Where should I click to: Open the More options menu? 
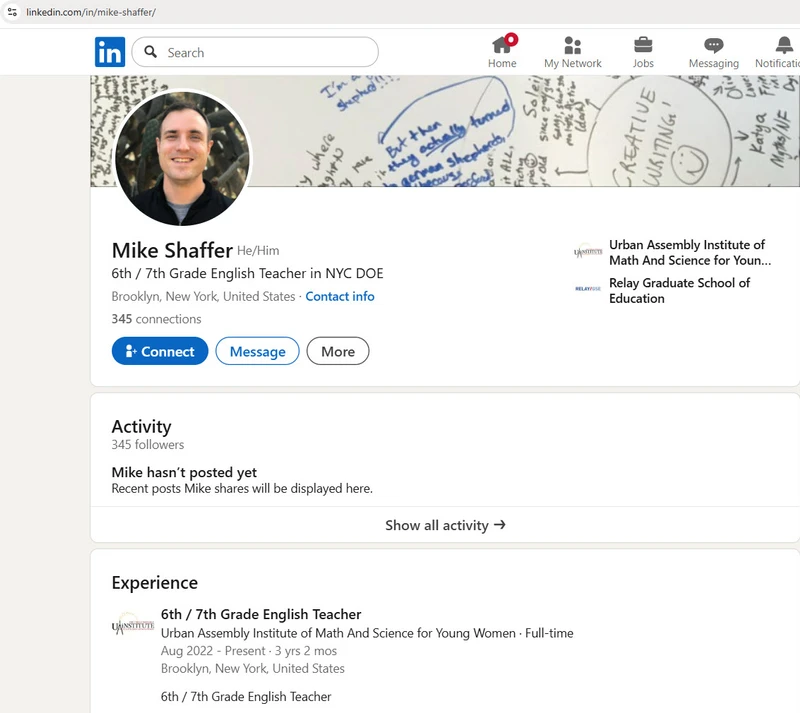click(x=338, y=351)
